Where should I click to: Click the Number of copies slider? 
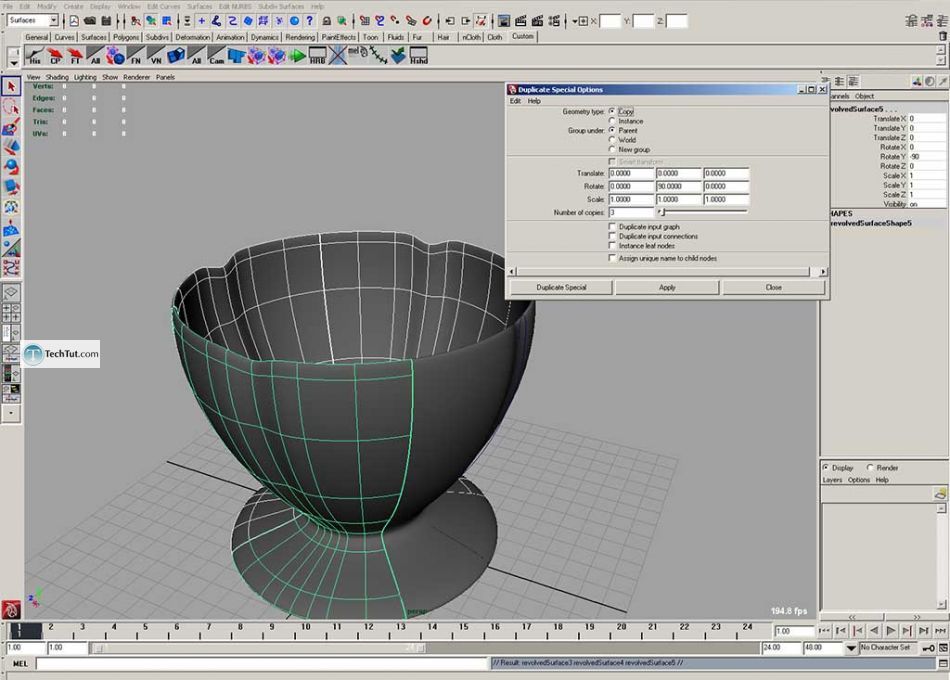click(703, 212)
